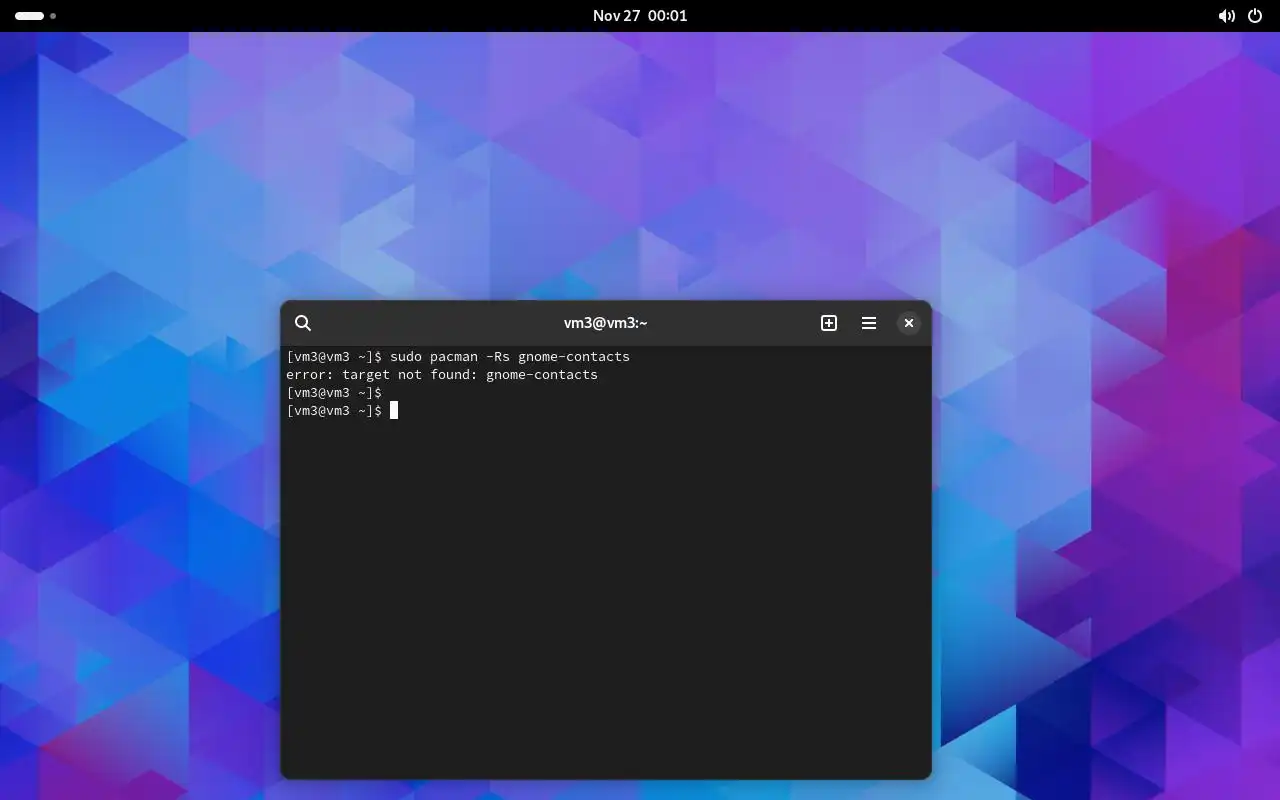Click the terminal cursor block
This screenshot has height=800, width=1280.
point(394,410)
